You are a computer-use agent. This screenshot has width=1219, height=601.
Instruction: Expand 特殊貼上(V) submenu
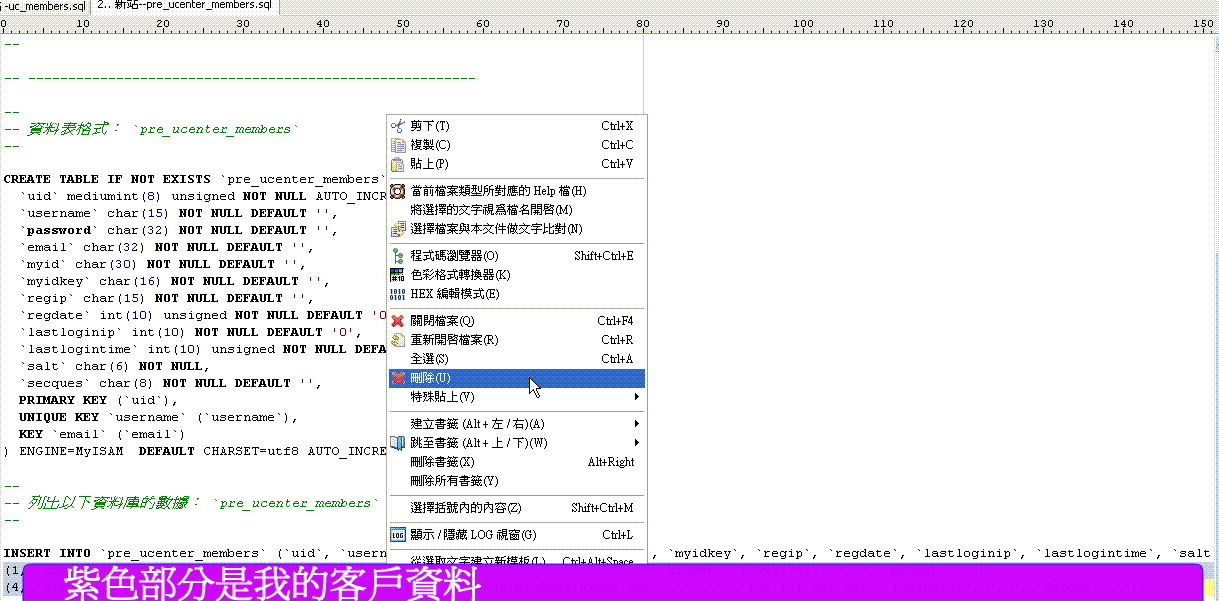(x=516, y=397)
